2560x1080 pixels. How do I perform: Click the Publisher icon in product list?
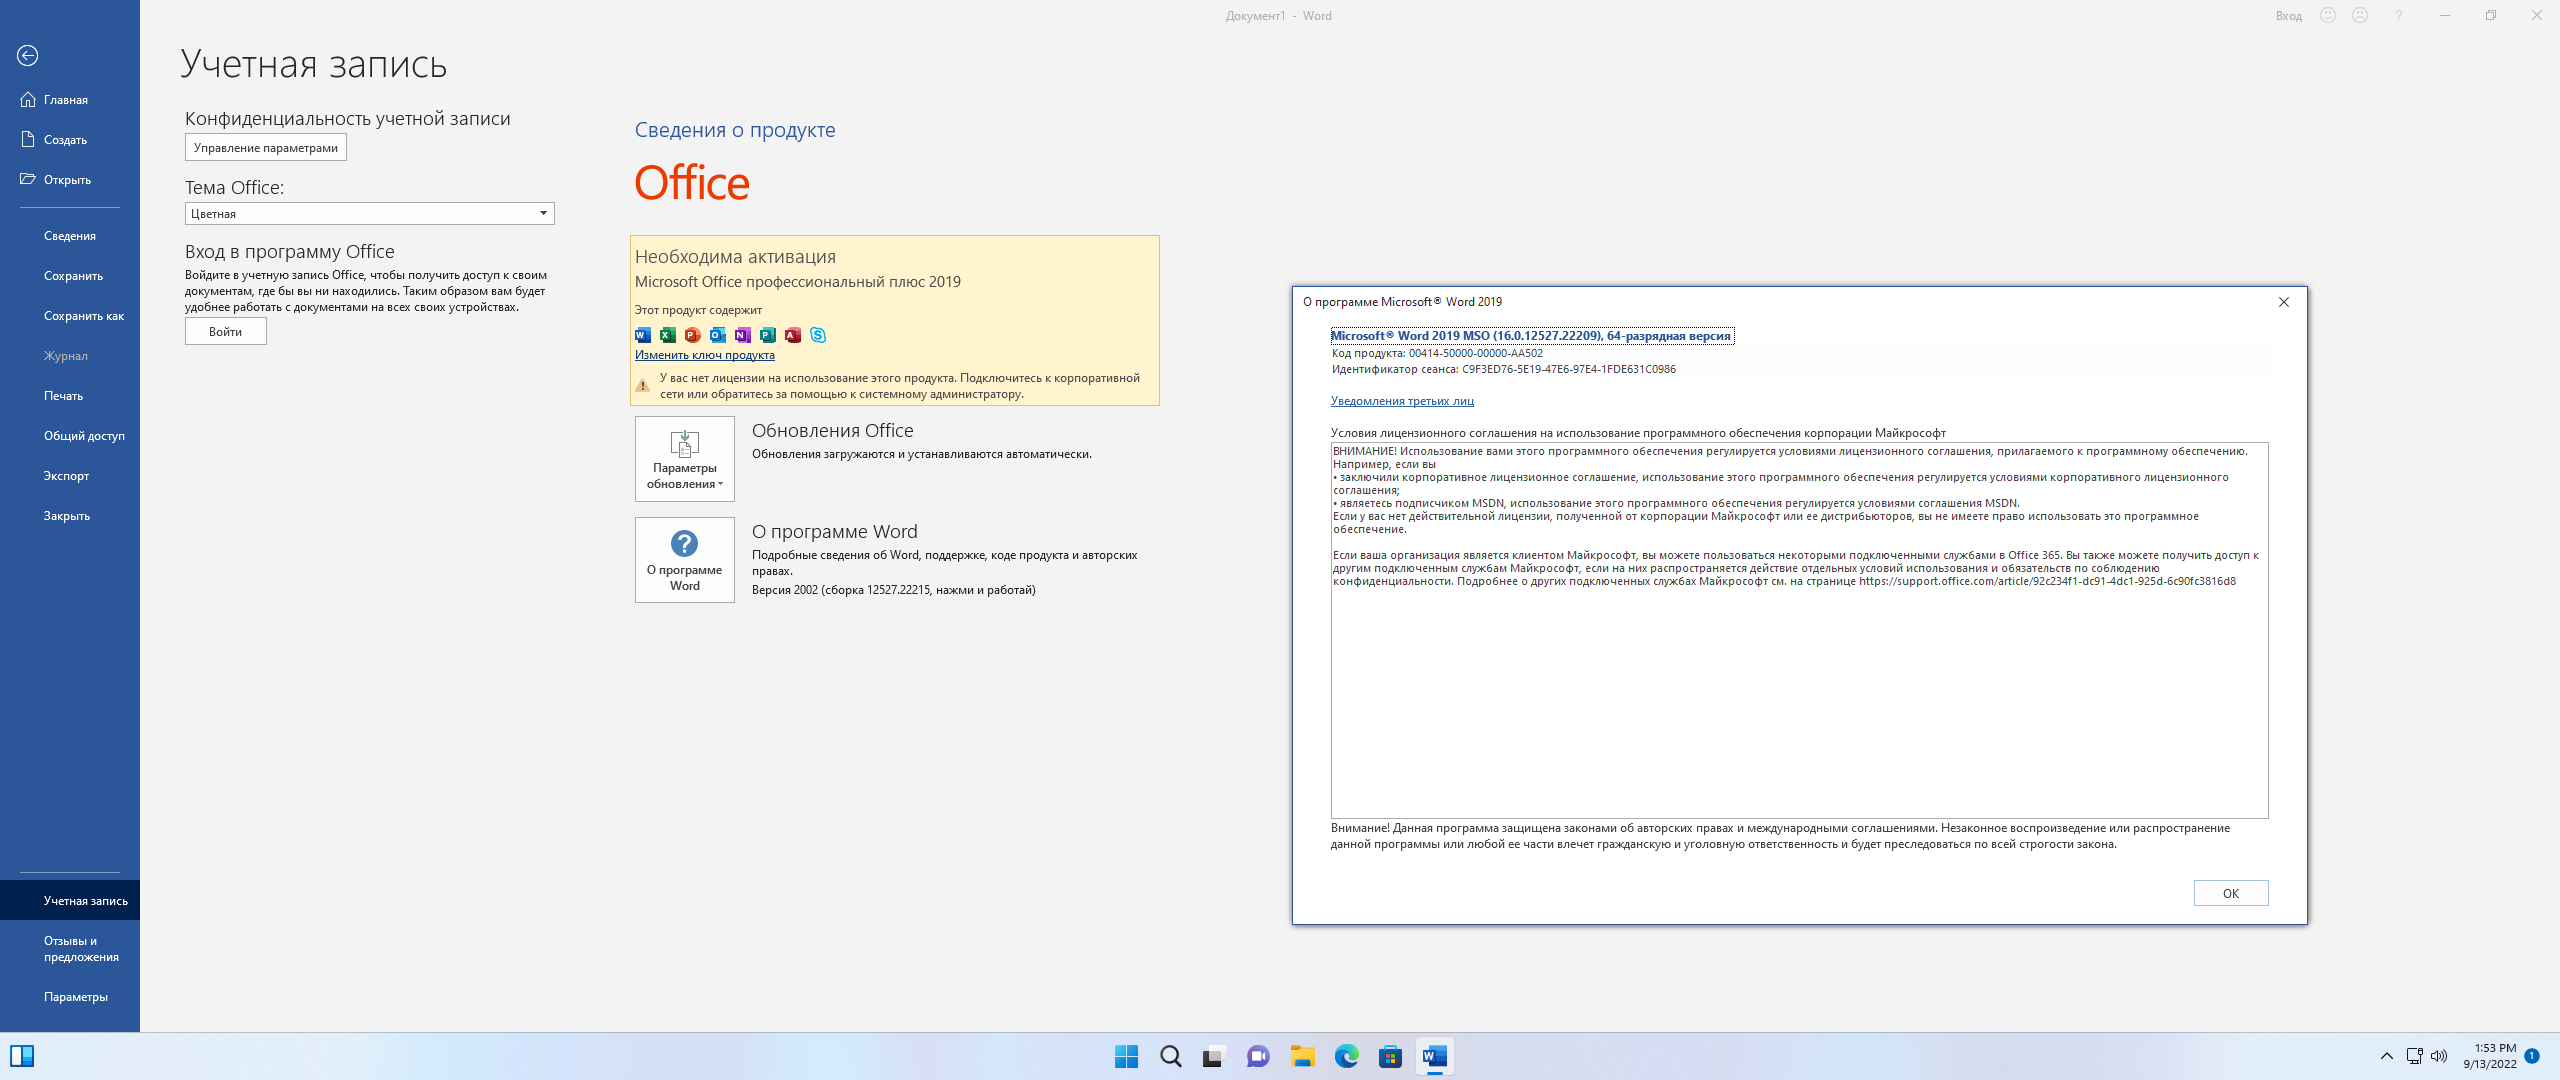[x=768, y=335]
